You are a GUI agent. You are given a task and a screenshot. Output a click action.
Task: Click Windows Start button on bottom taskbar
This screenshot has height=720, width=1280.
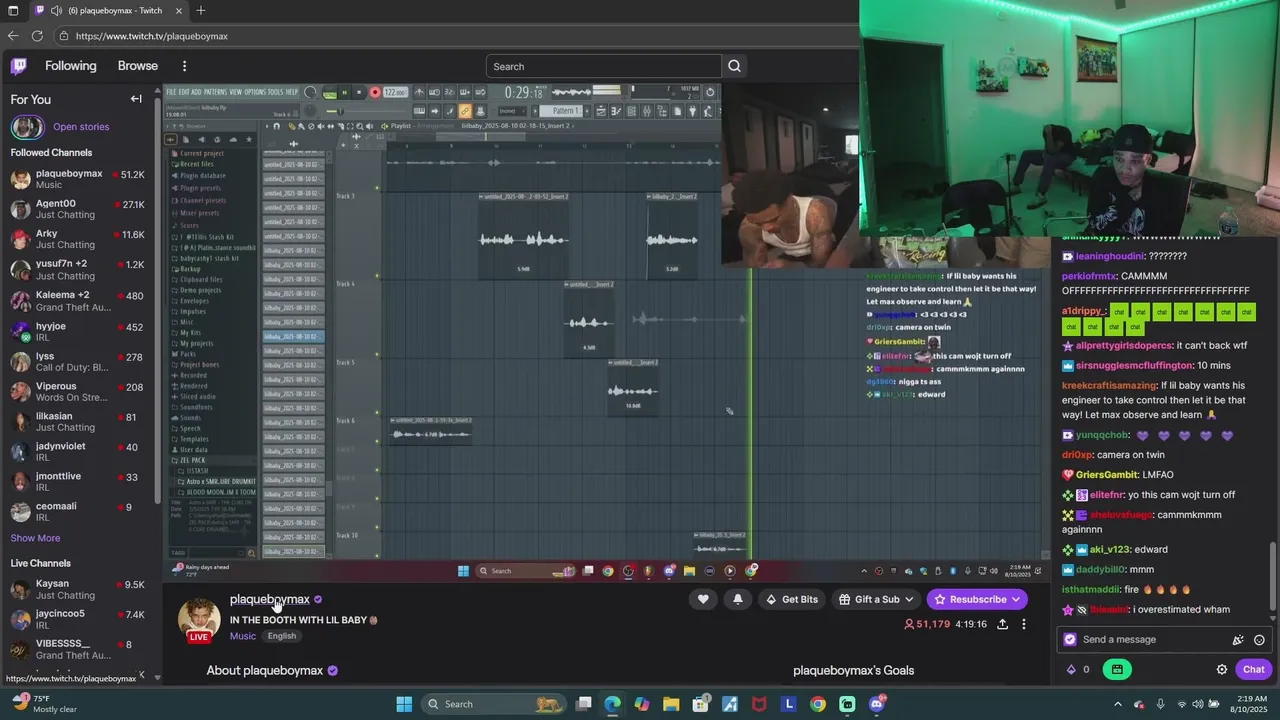(x=404, y=704)
